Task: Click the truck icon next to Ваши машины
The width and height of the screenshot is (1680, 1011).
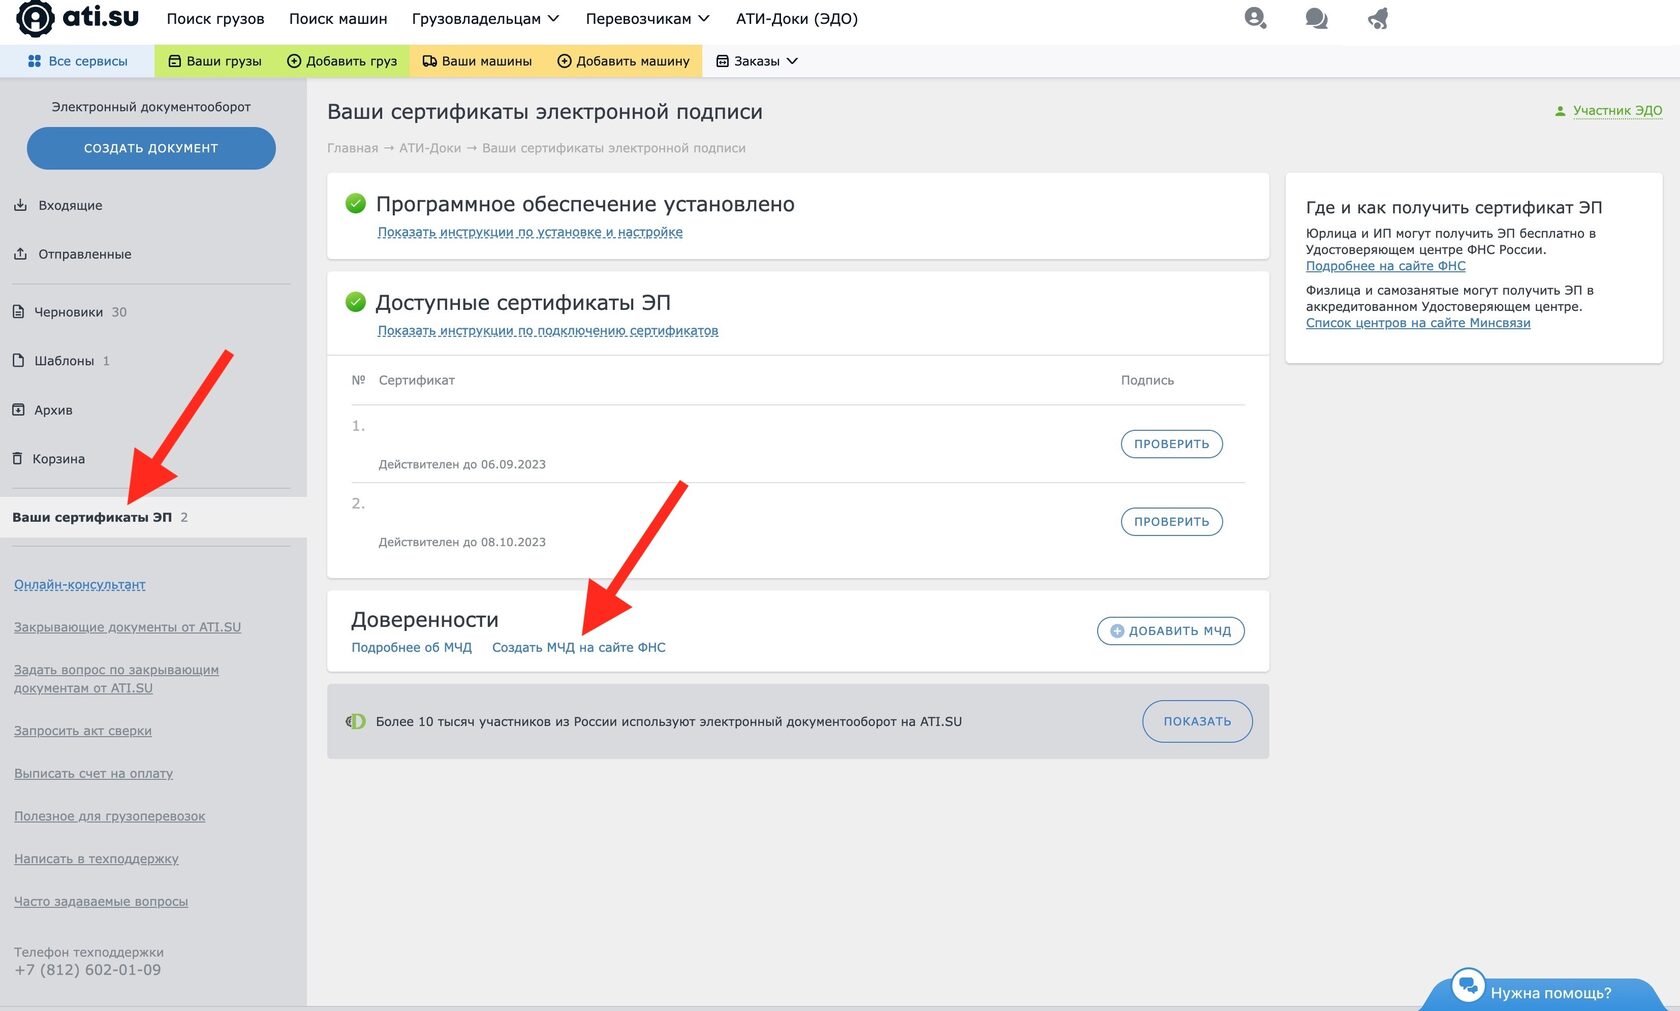Action: [x=430, y=61]
